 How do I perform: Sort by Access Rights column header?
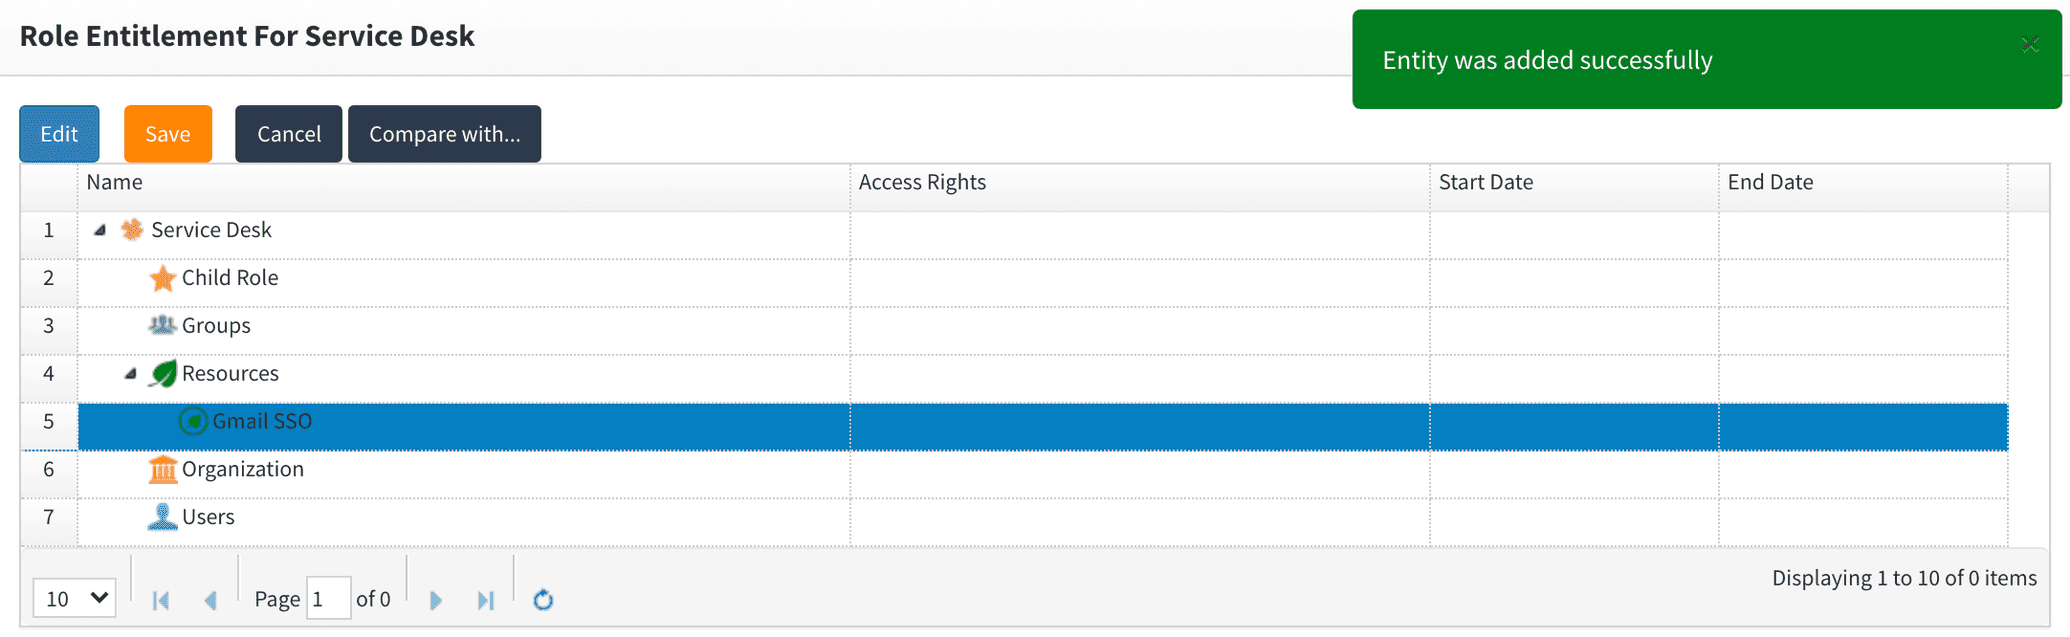click(x=922, y=182)
